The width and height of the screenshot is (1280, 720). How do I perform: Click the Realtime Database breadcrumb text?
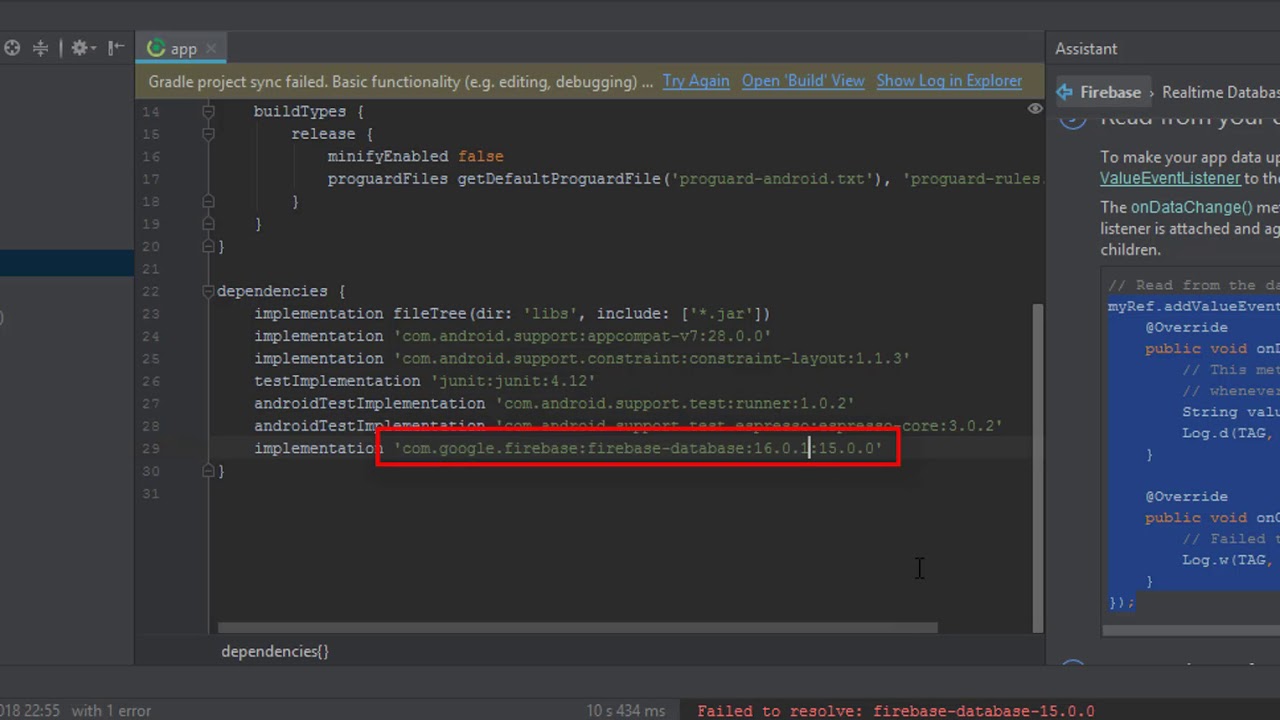point(1221,92)
